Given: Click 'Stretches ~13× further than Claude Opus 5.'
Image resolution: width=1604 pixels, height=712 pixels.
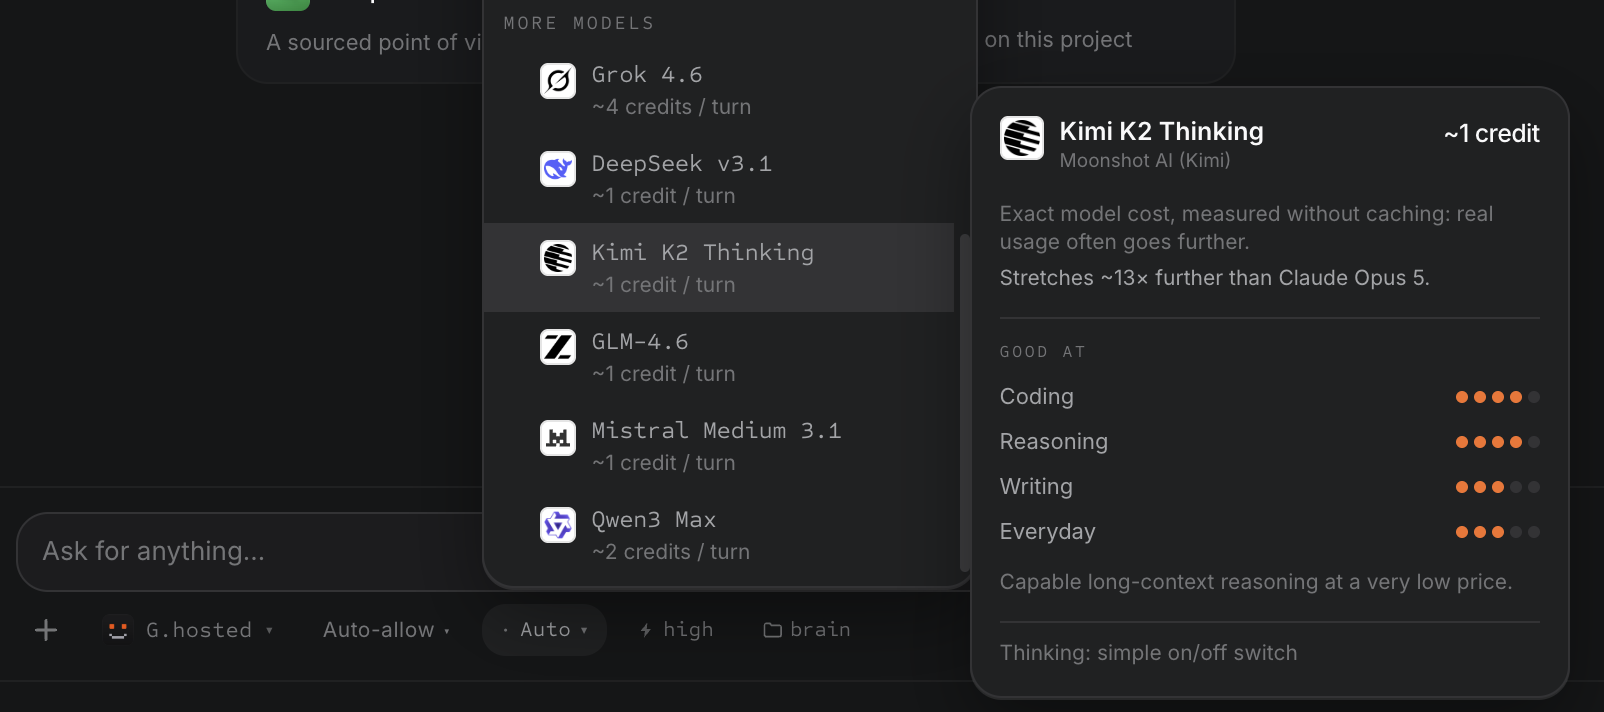Looking at the screenshot, I should [x=1215, y=278].
